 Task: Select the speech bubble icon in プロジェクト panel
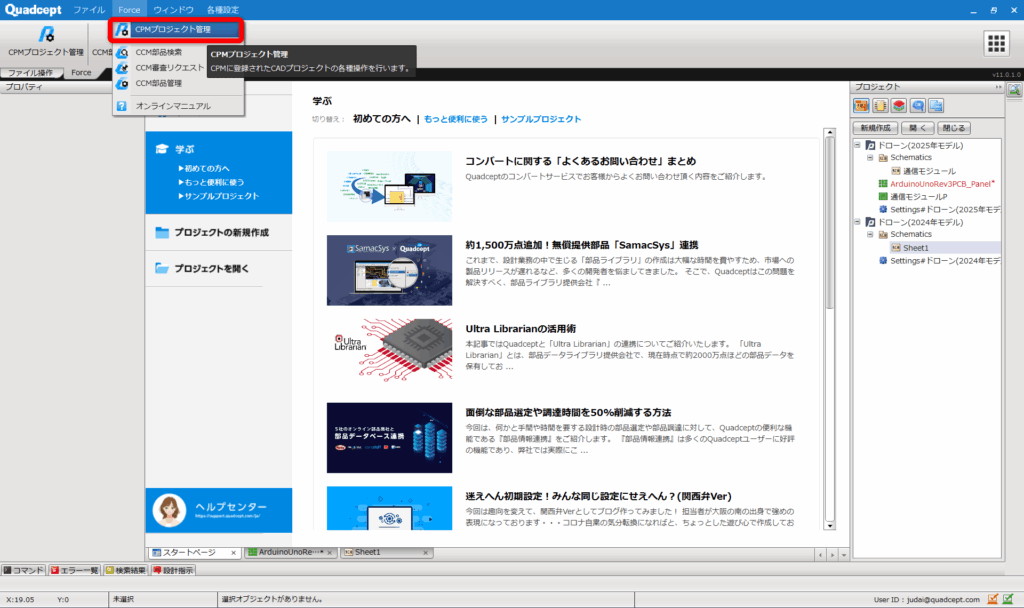[918, 106]
